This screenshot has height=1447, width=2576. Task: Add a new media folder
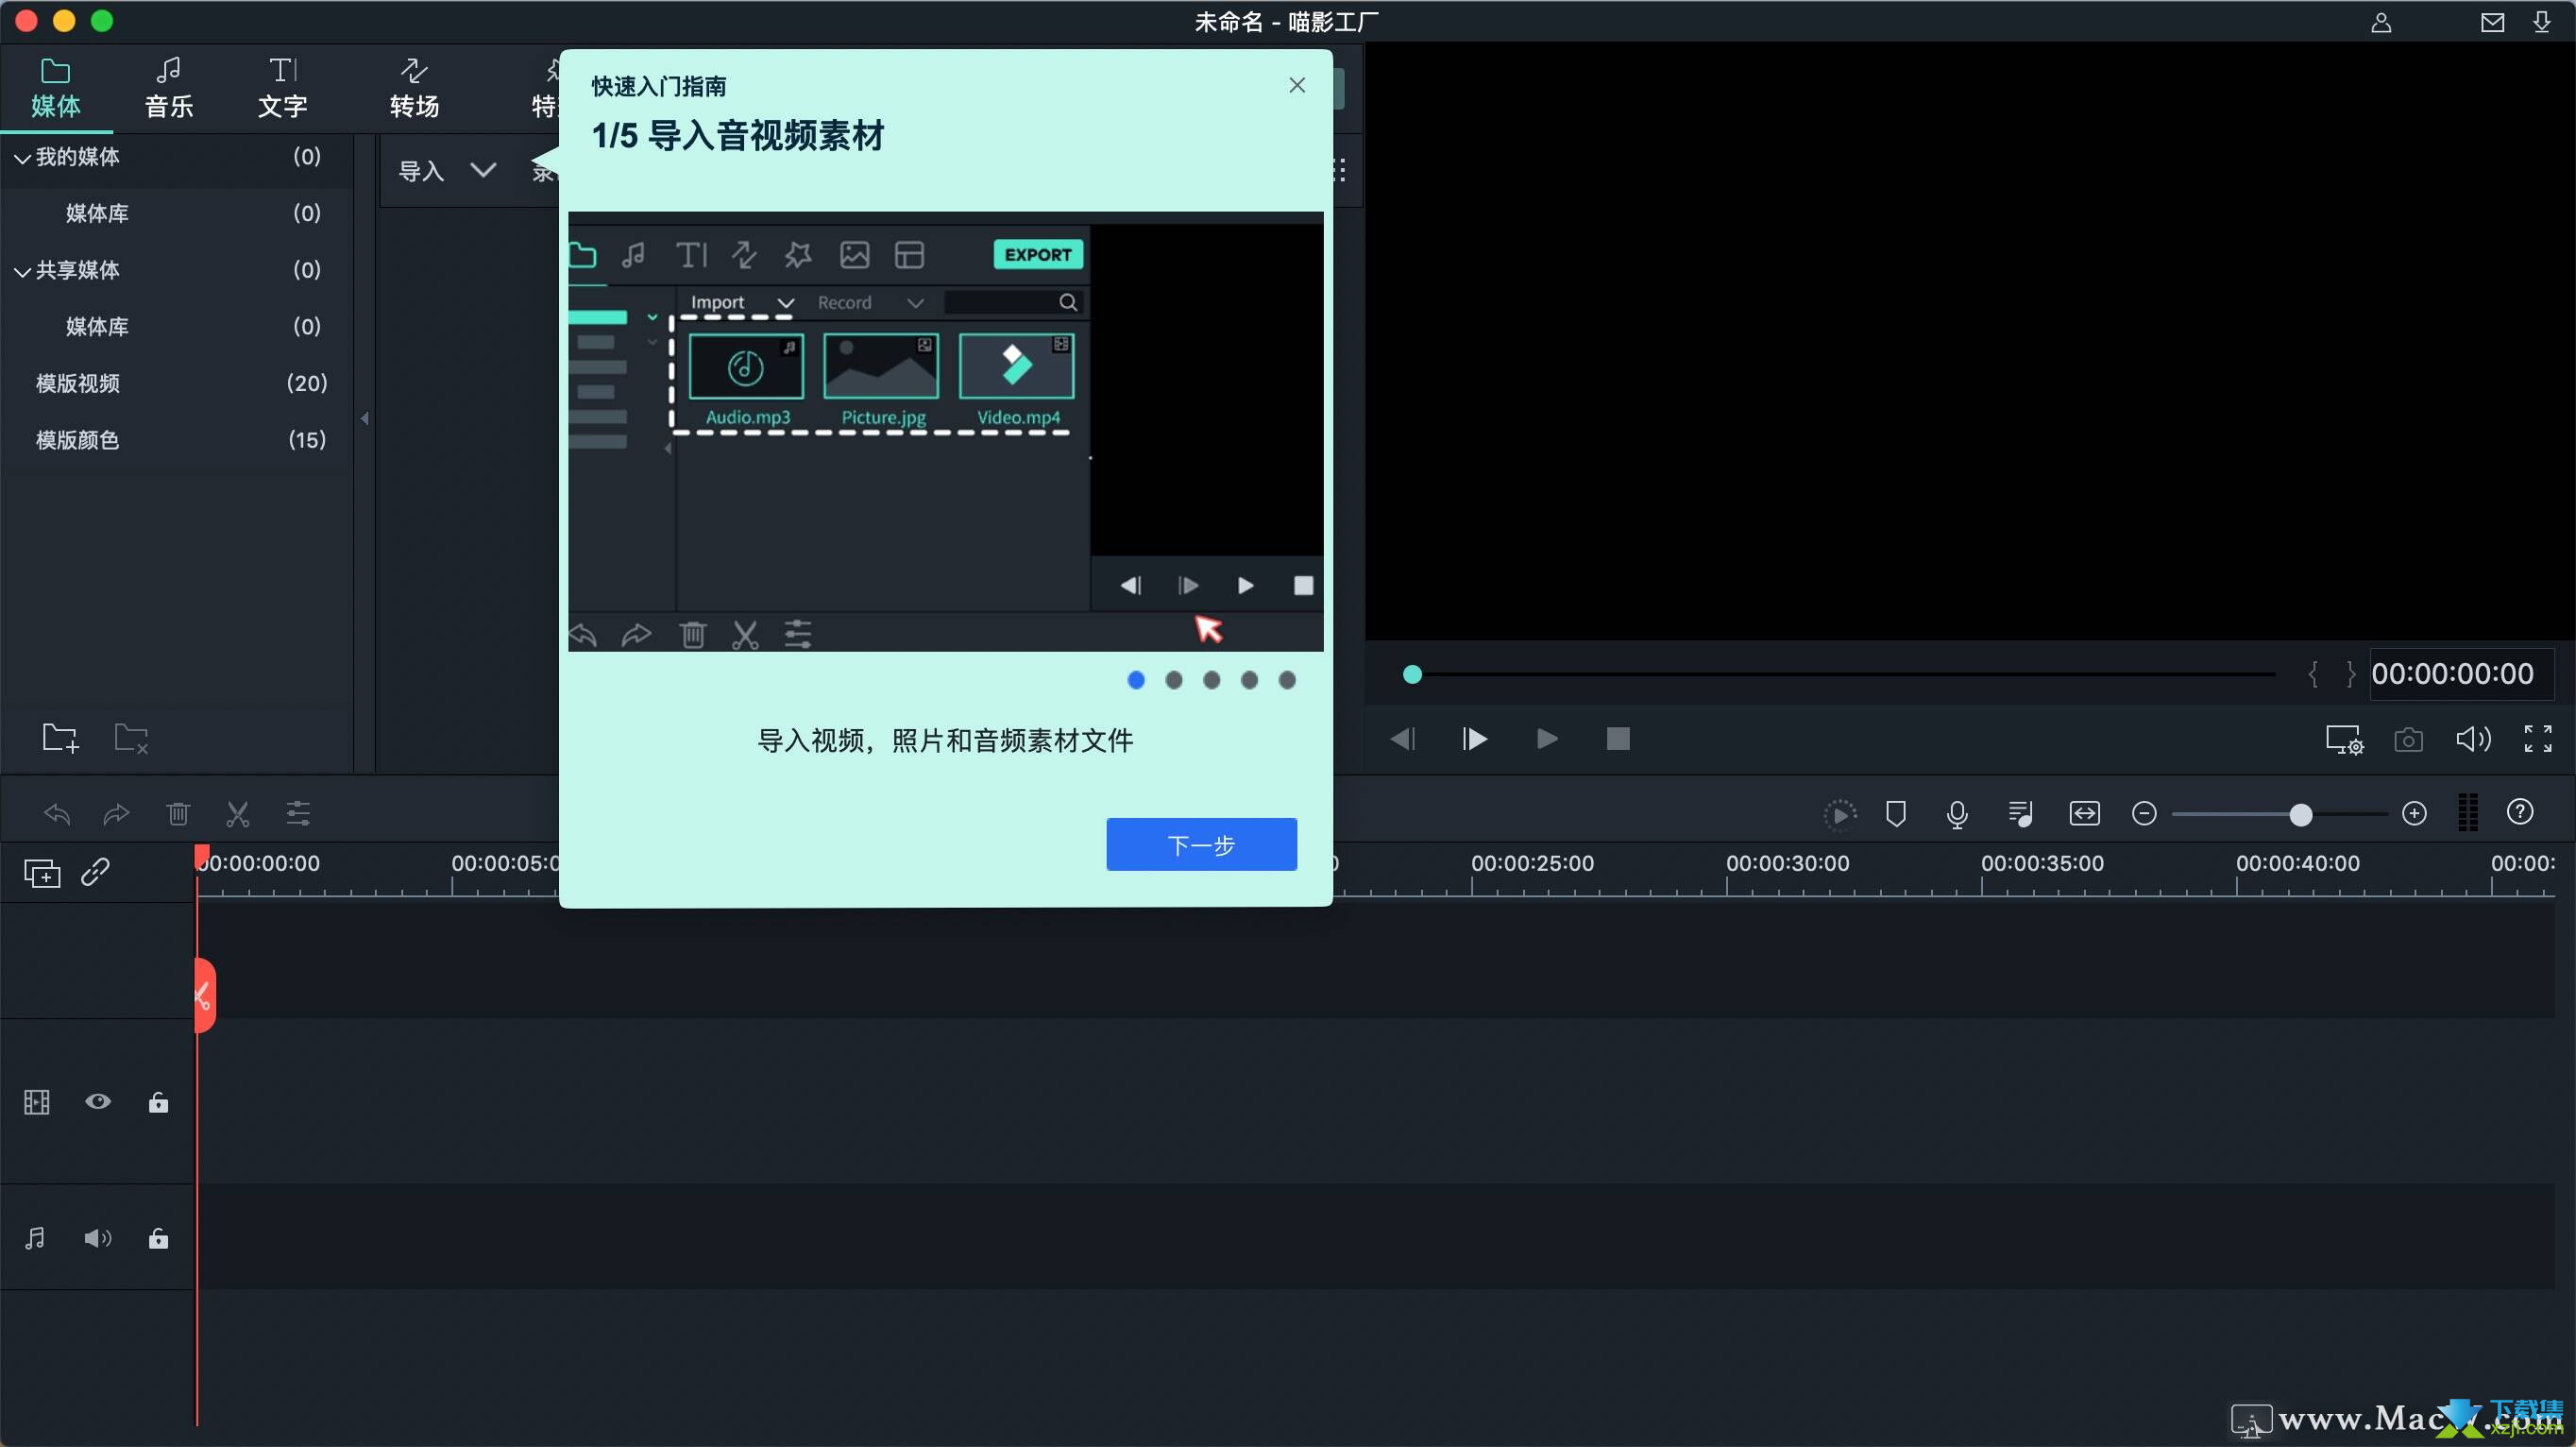point(60,738)
